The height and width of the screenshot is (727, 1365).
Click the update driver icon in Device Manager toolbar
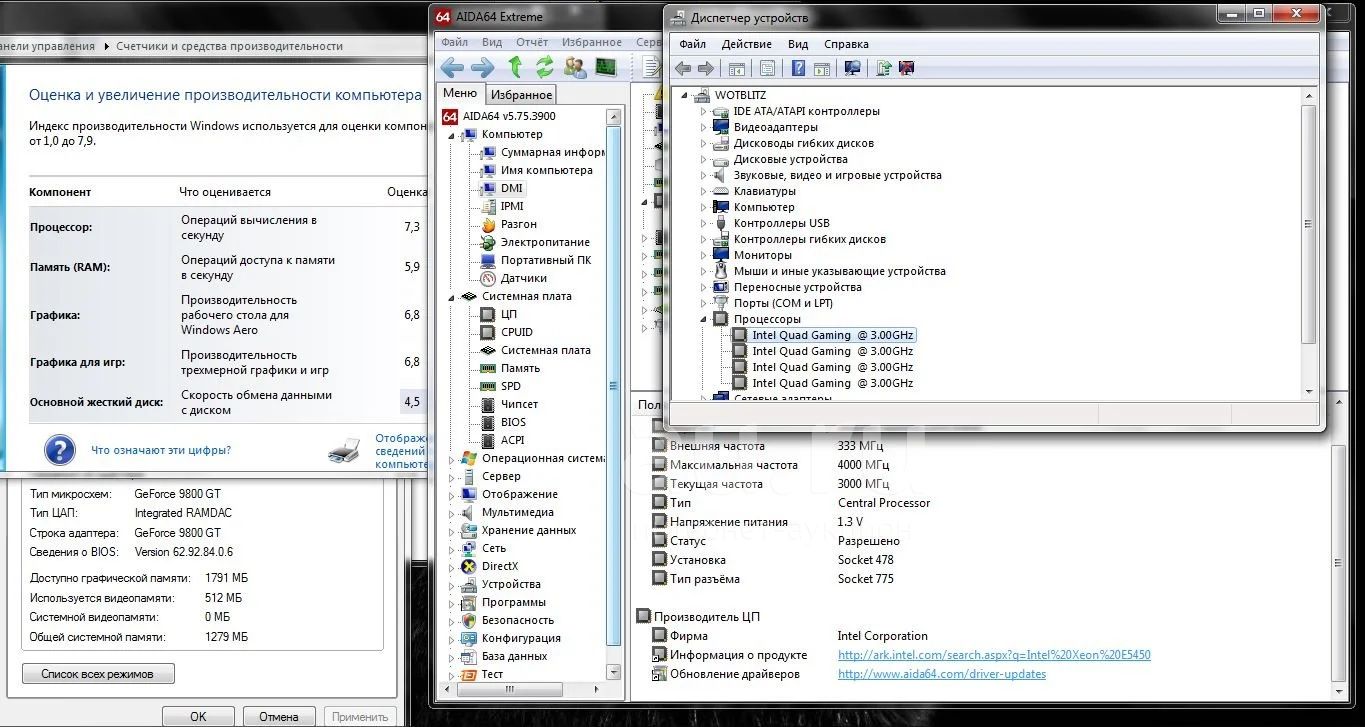pos(883,68)
